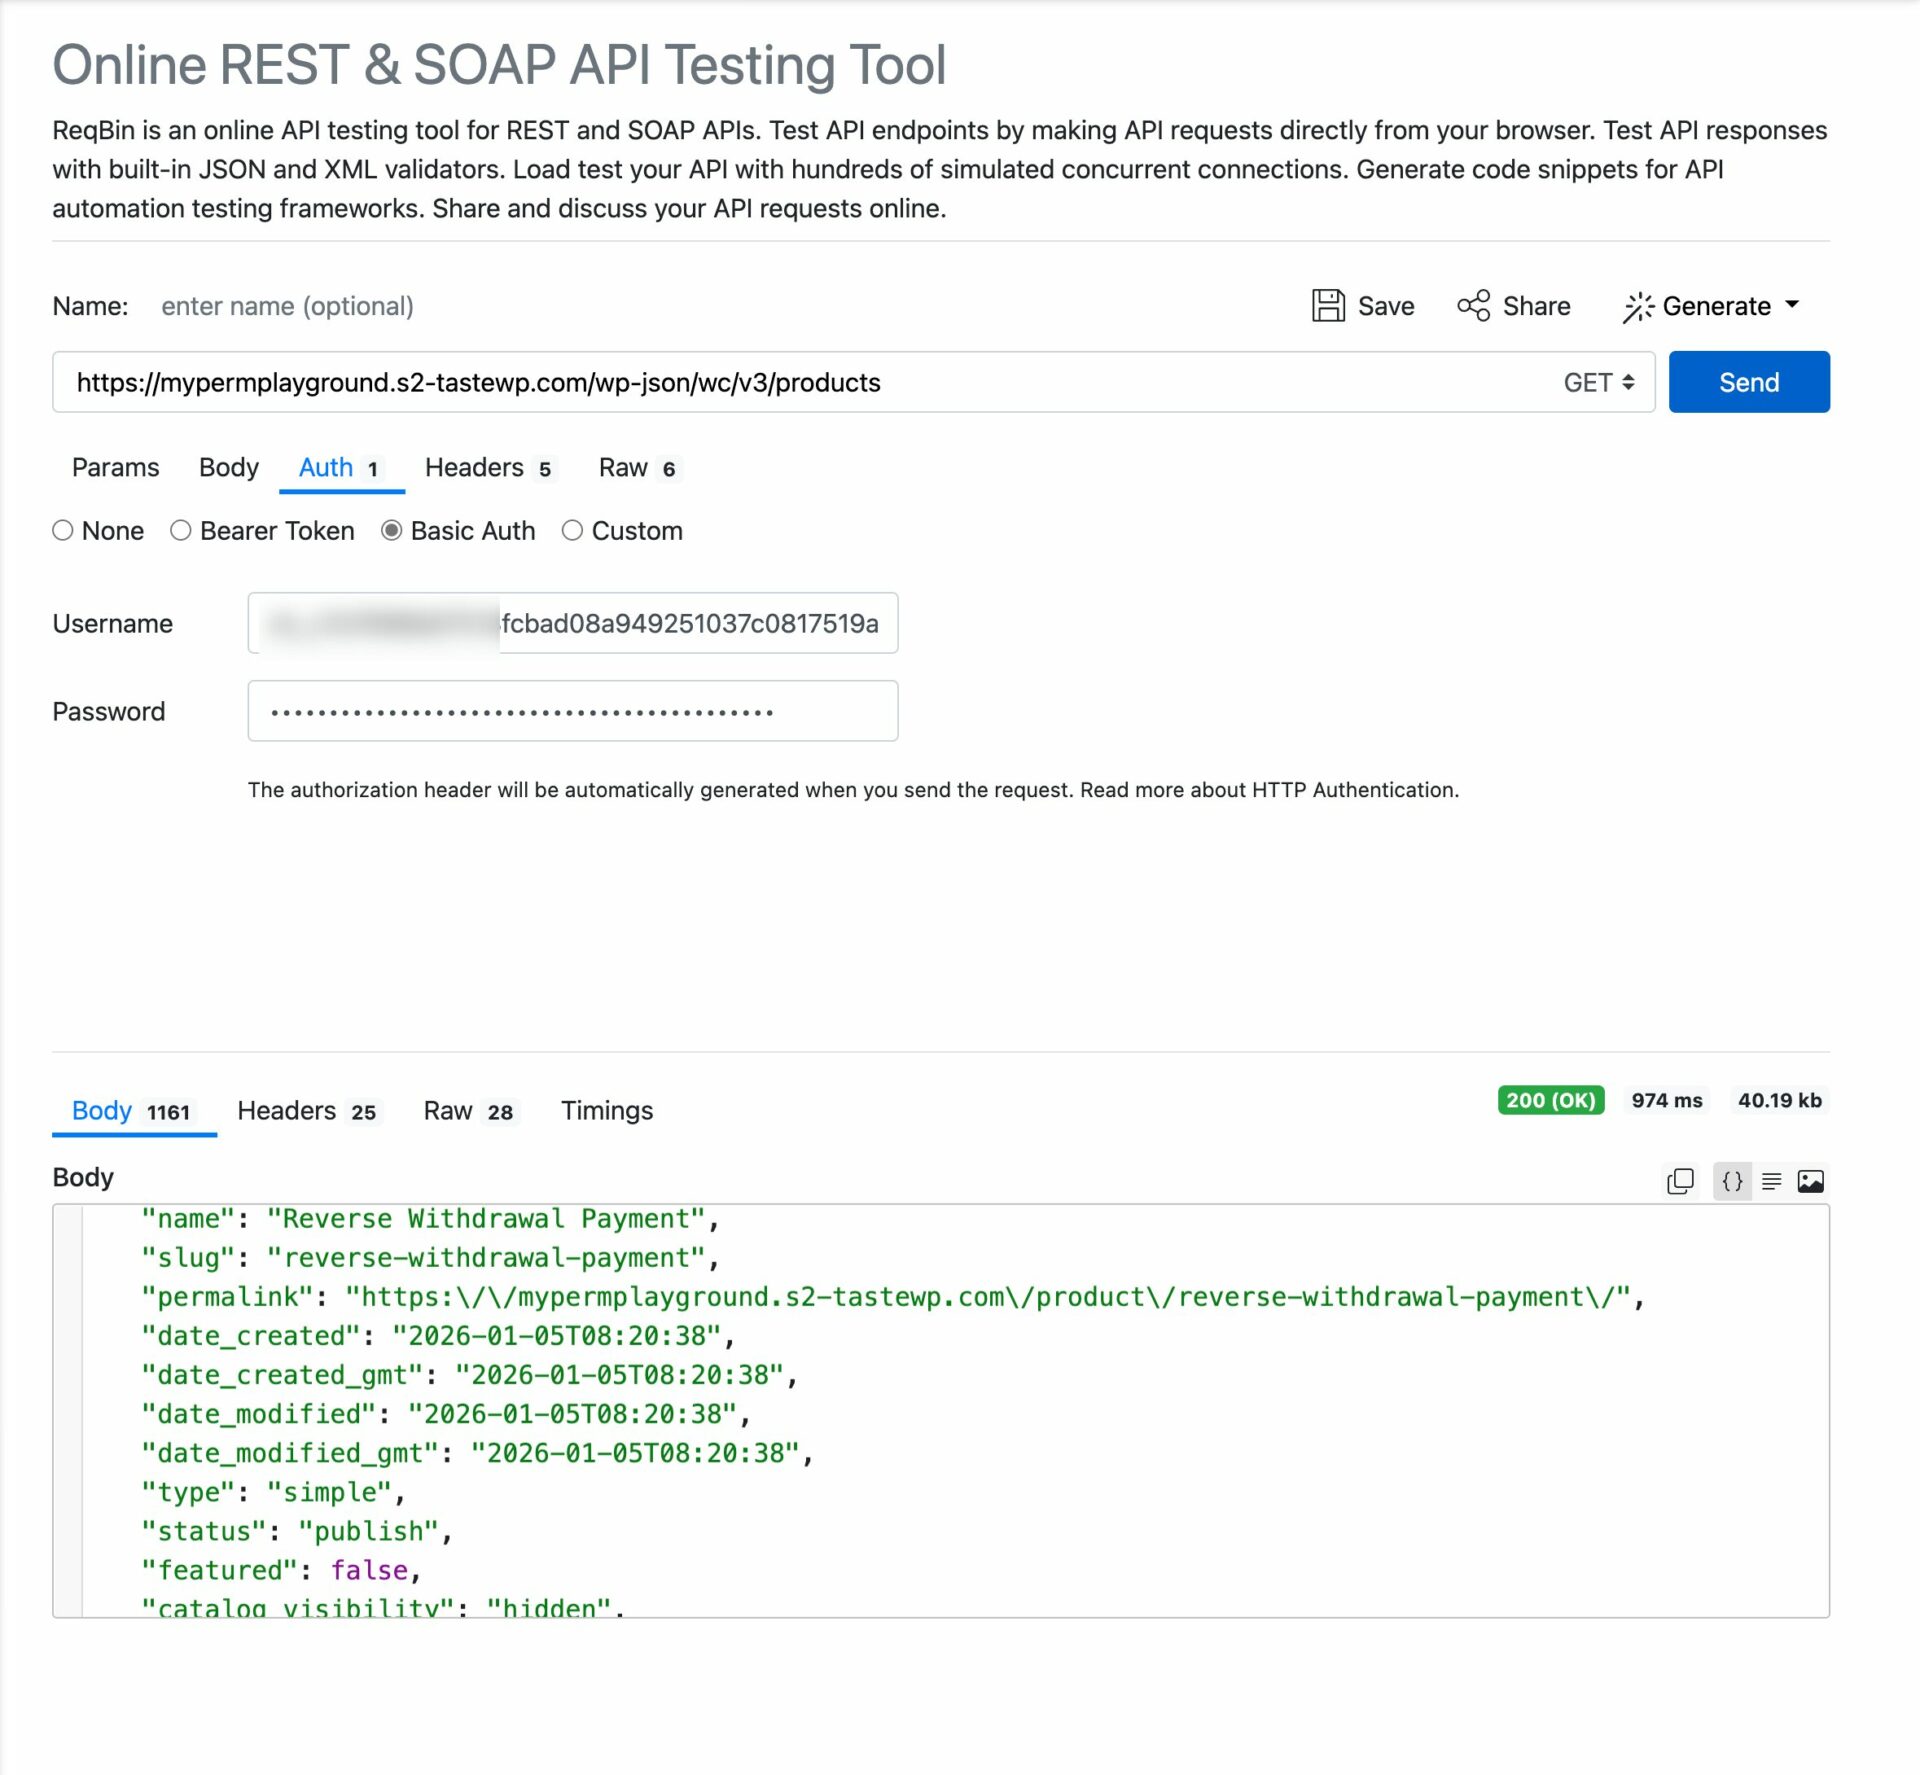This screenshot has width=1920, height=1775.
Task: Select the formatted JSON view icon
Action: pyautogui.click(x=1732, y=1181)
